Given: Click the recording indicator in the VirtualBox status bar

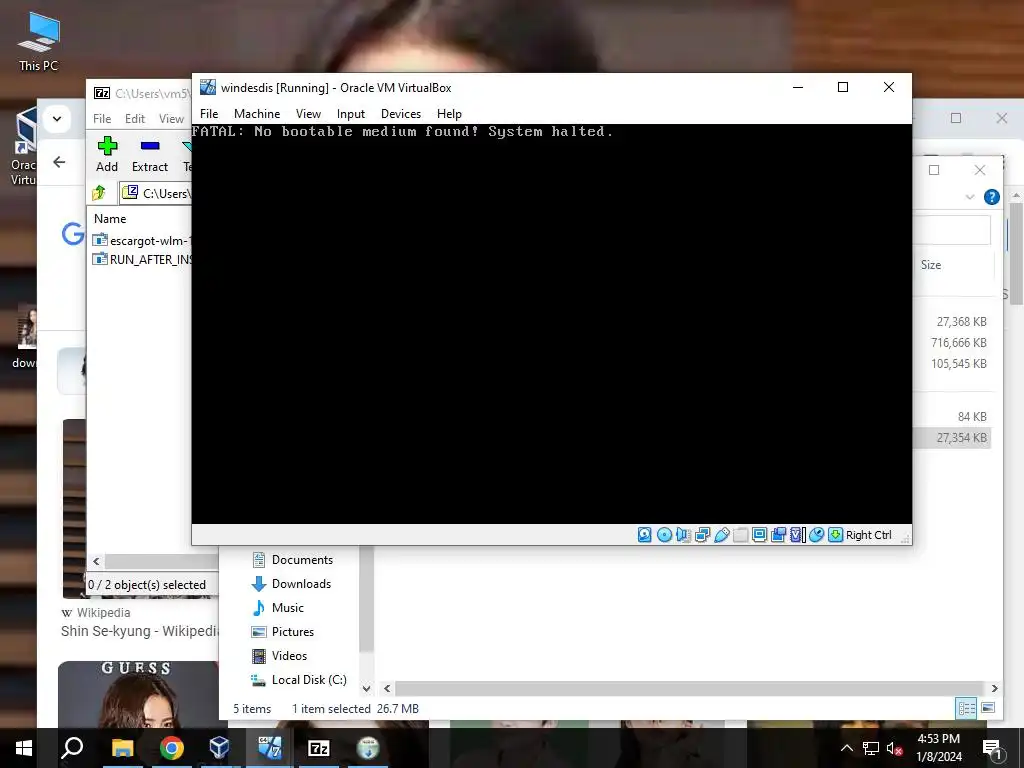Looking at the screenshot, I should [778, 535].
